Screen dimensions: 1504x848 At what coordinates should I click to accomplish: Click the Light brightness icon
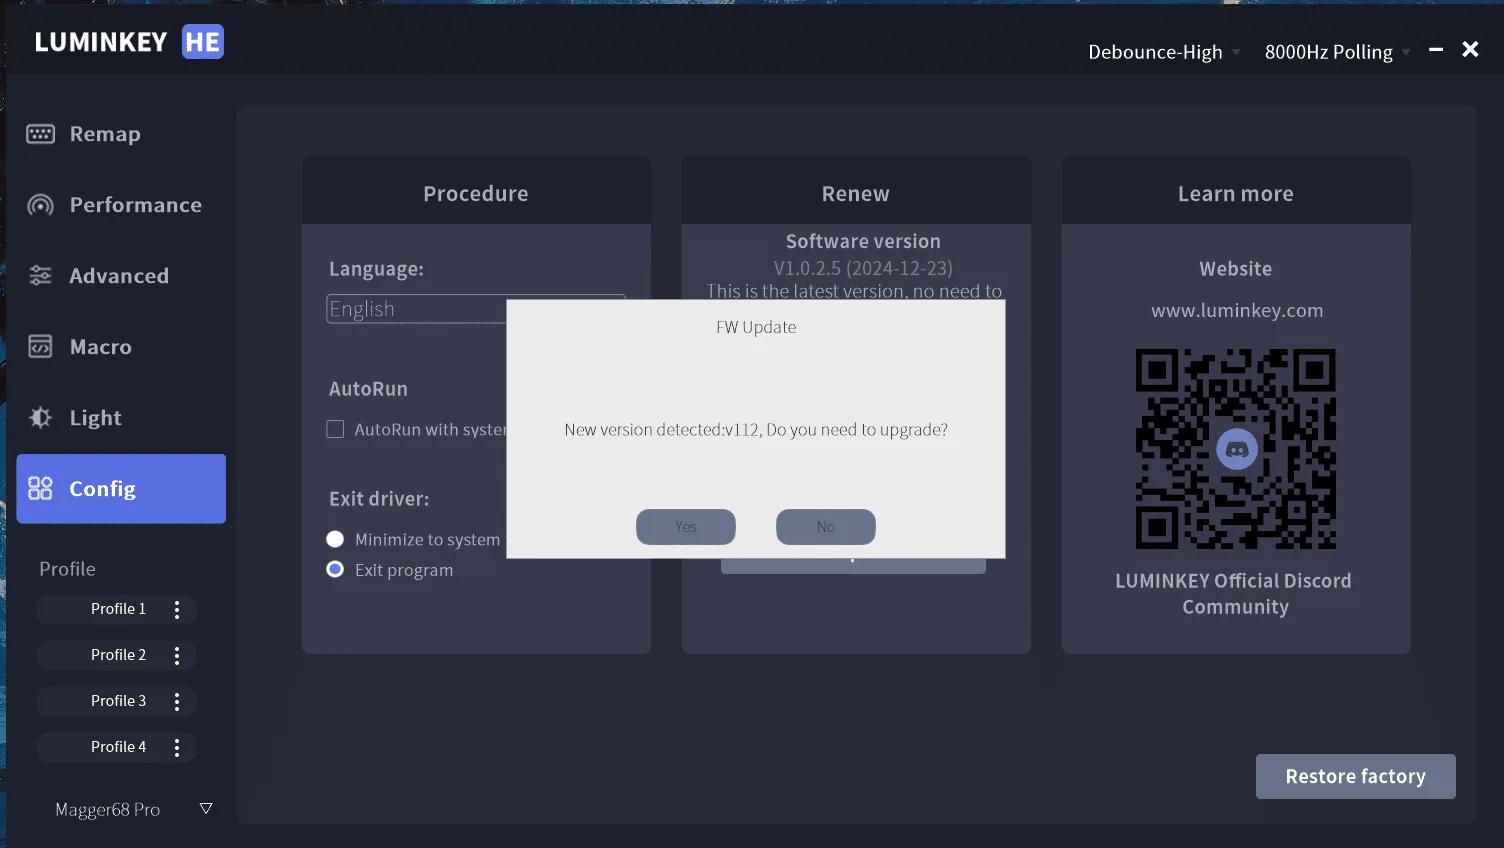tap(40, 418)
